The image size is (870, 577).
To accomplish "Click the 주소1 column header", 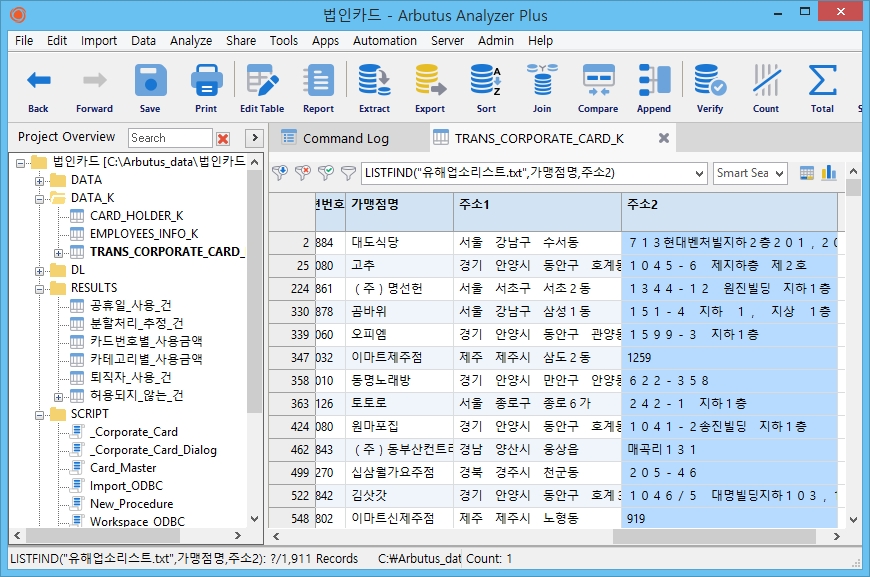I will (x=538, y=211).
